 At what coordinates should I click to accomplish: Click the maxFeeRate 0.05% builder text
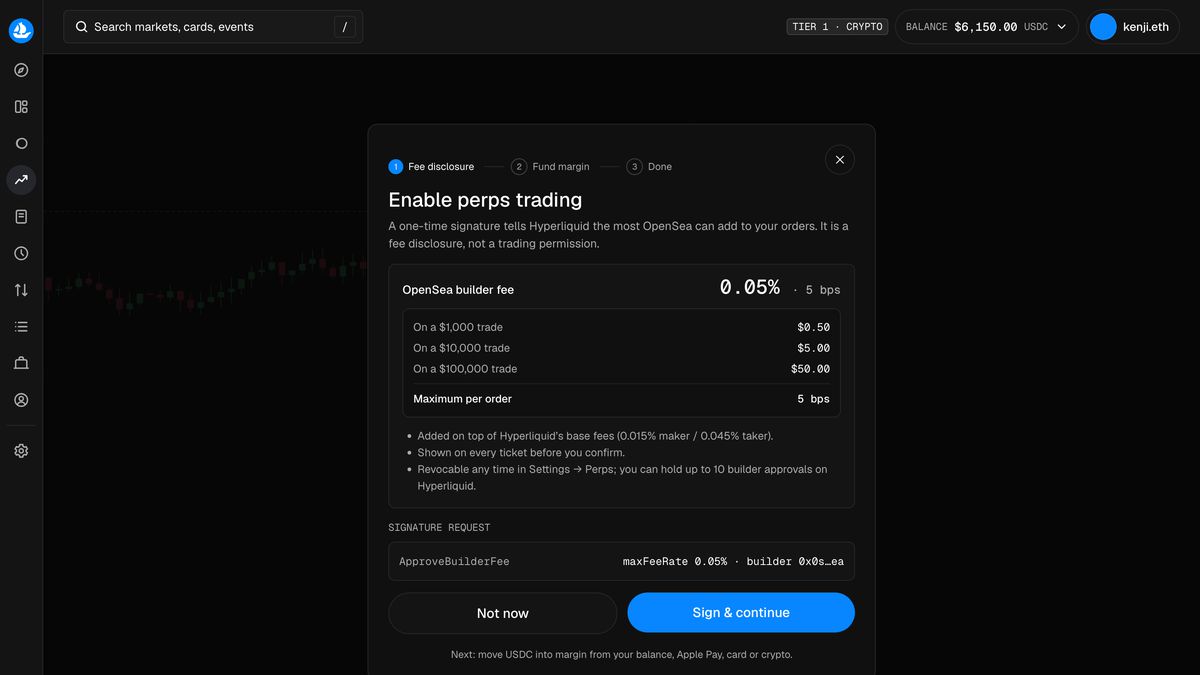point(733,562)
